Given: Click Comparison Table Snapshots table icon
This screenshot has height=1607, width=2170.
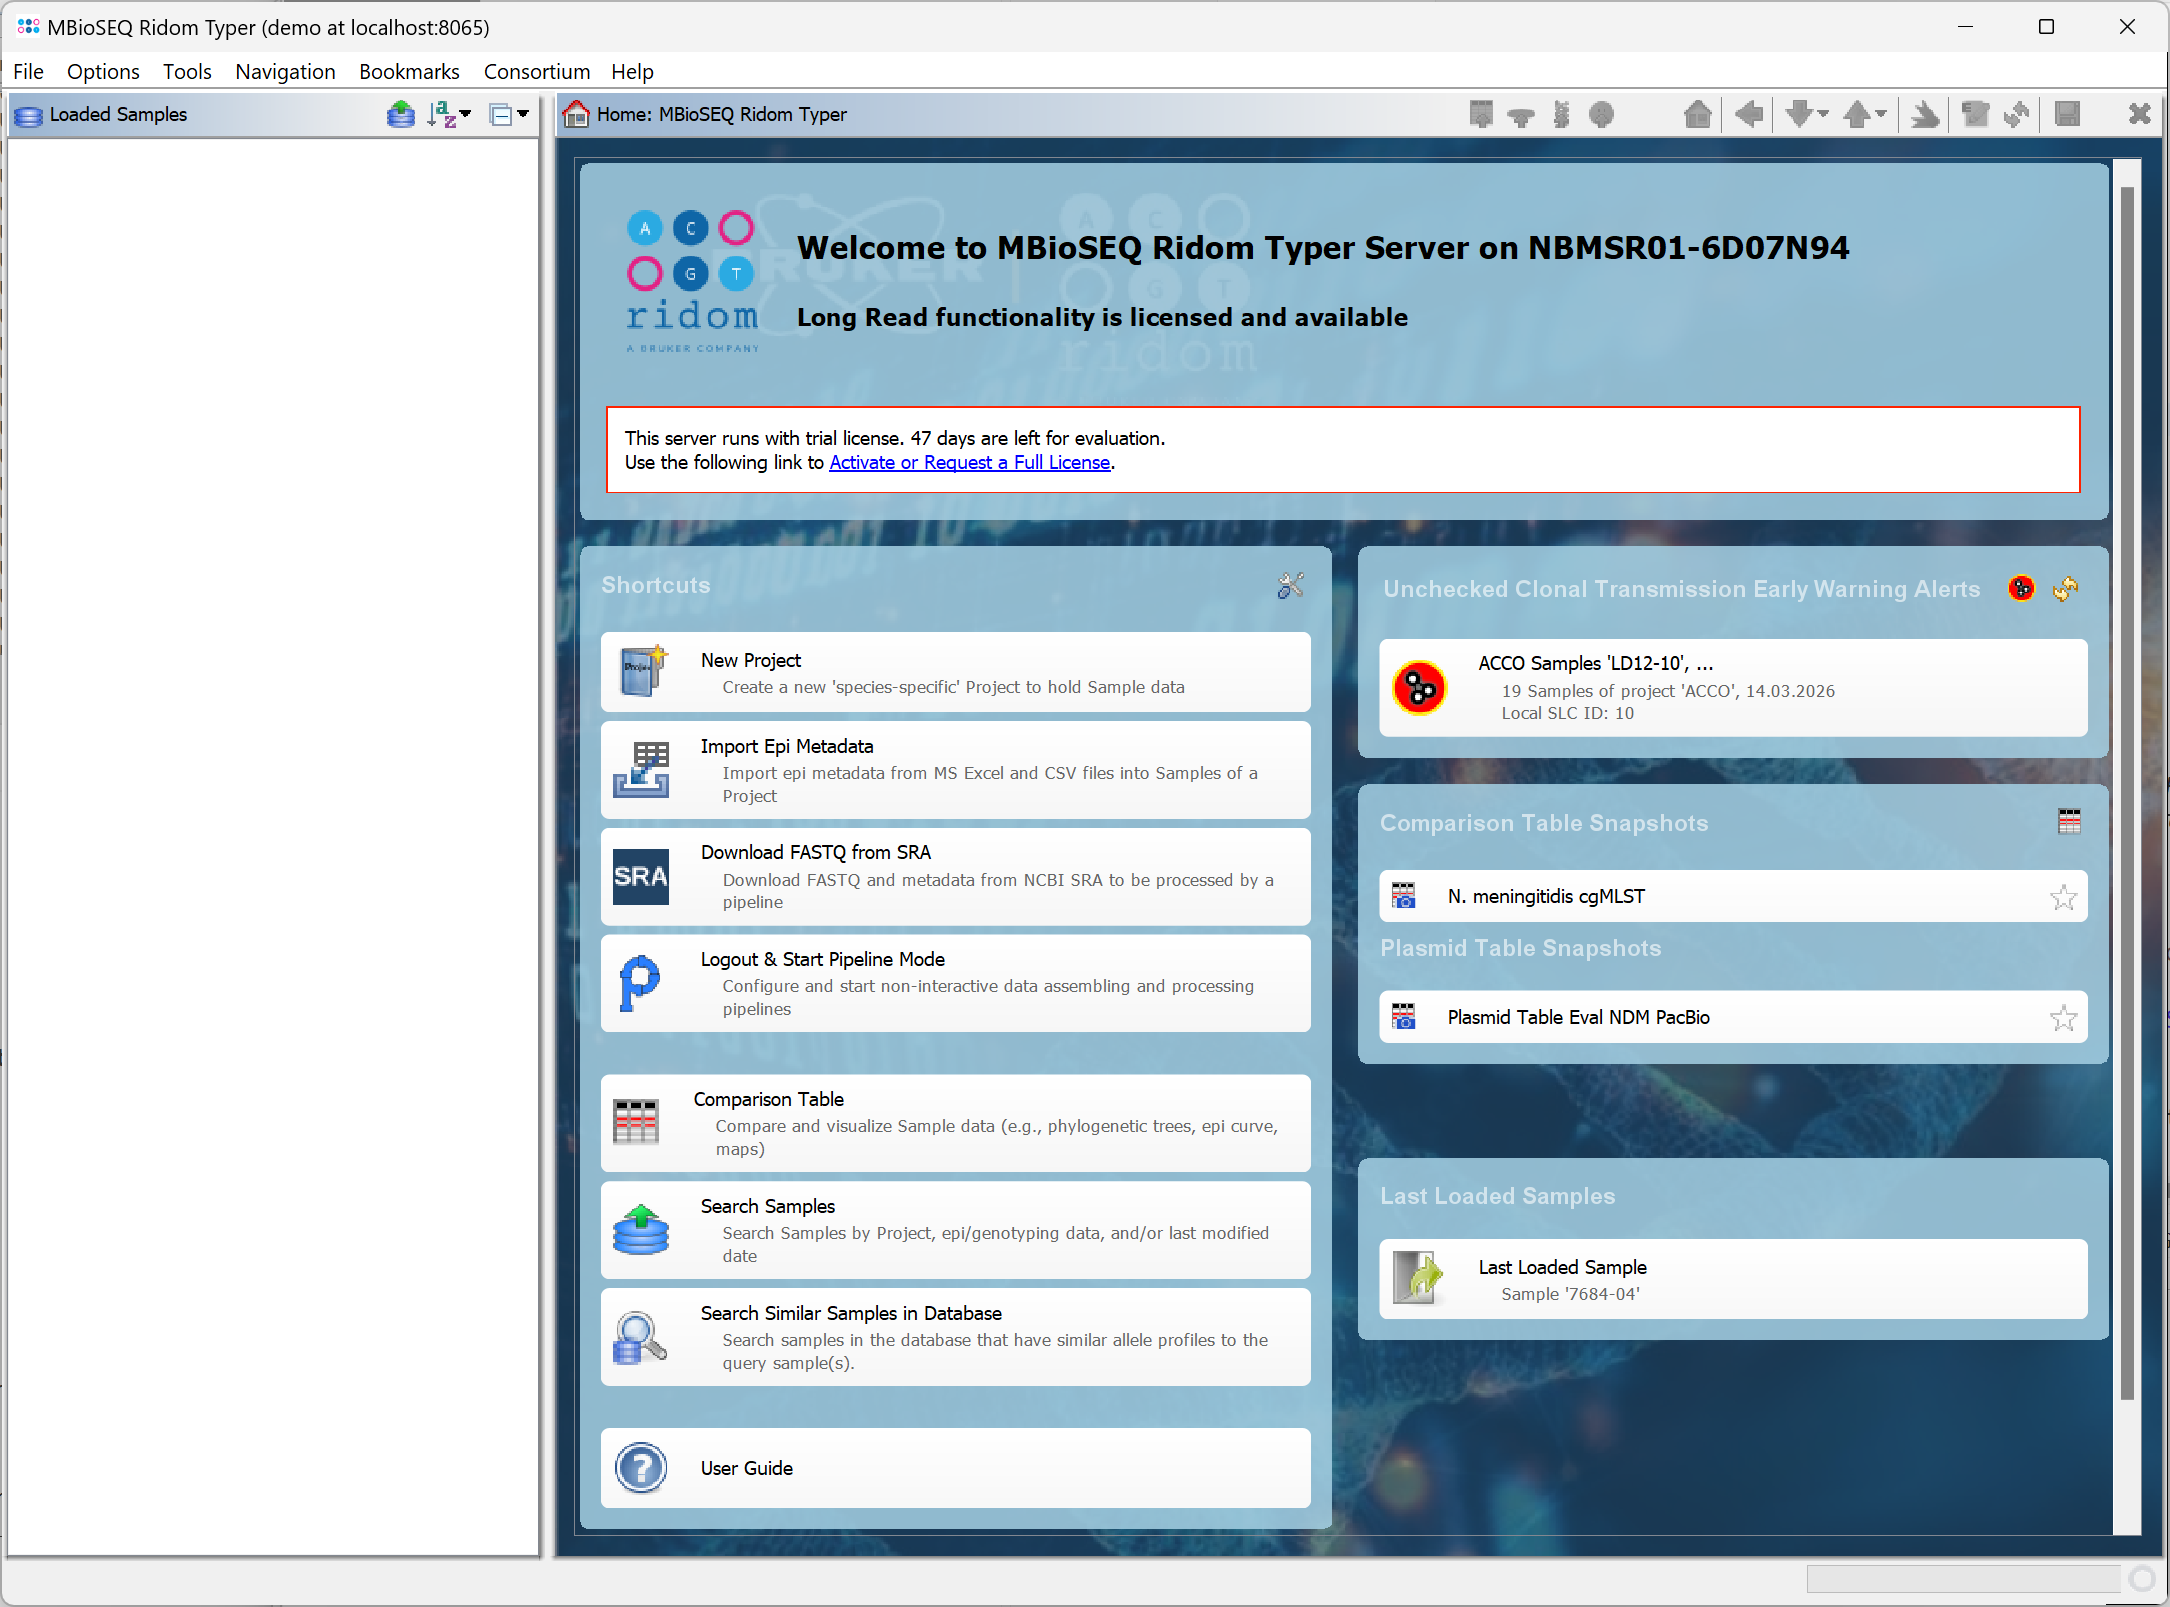Looking at the screenshot, I should [2069, 822].
